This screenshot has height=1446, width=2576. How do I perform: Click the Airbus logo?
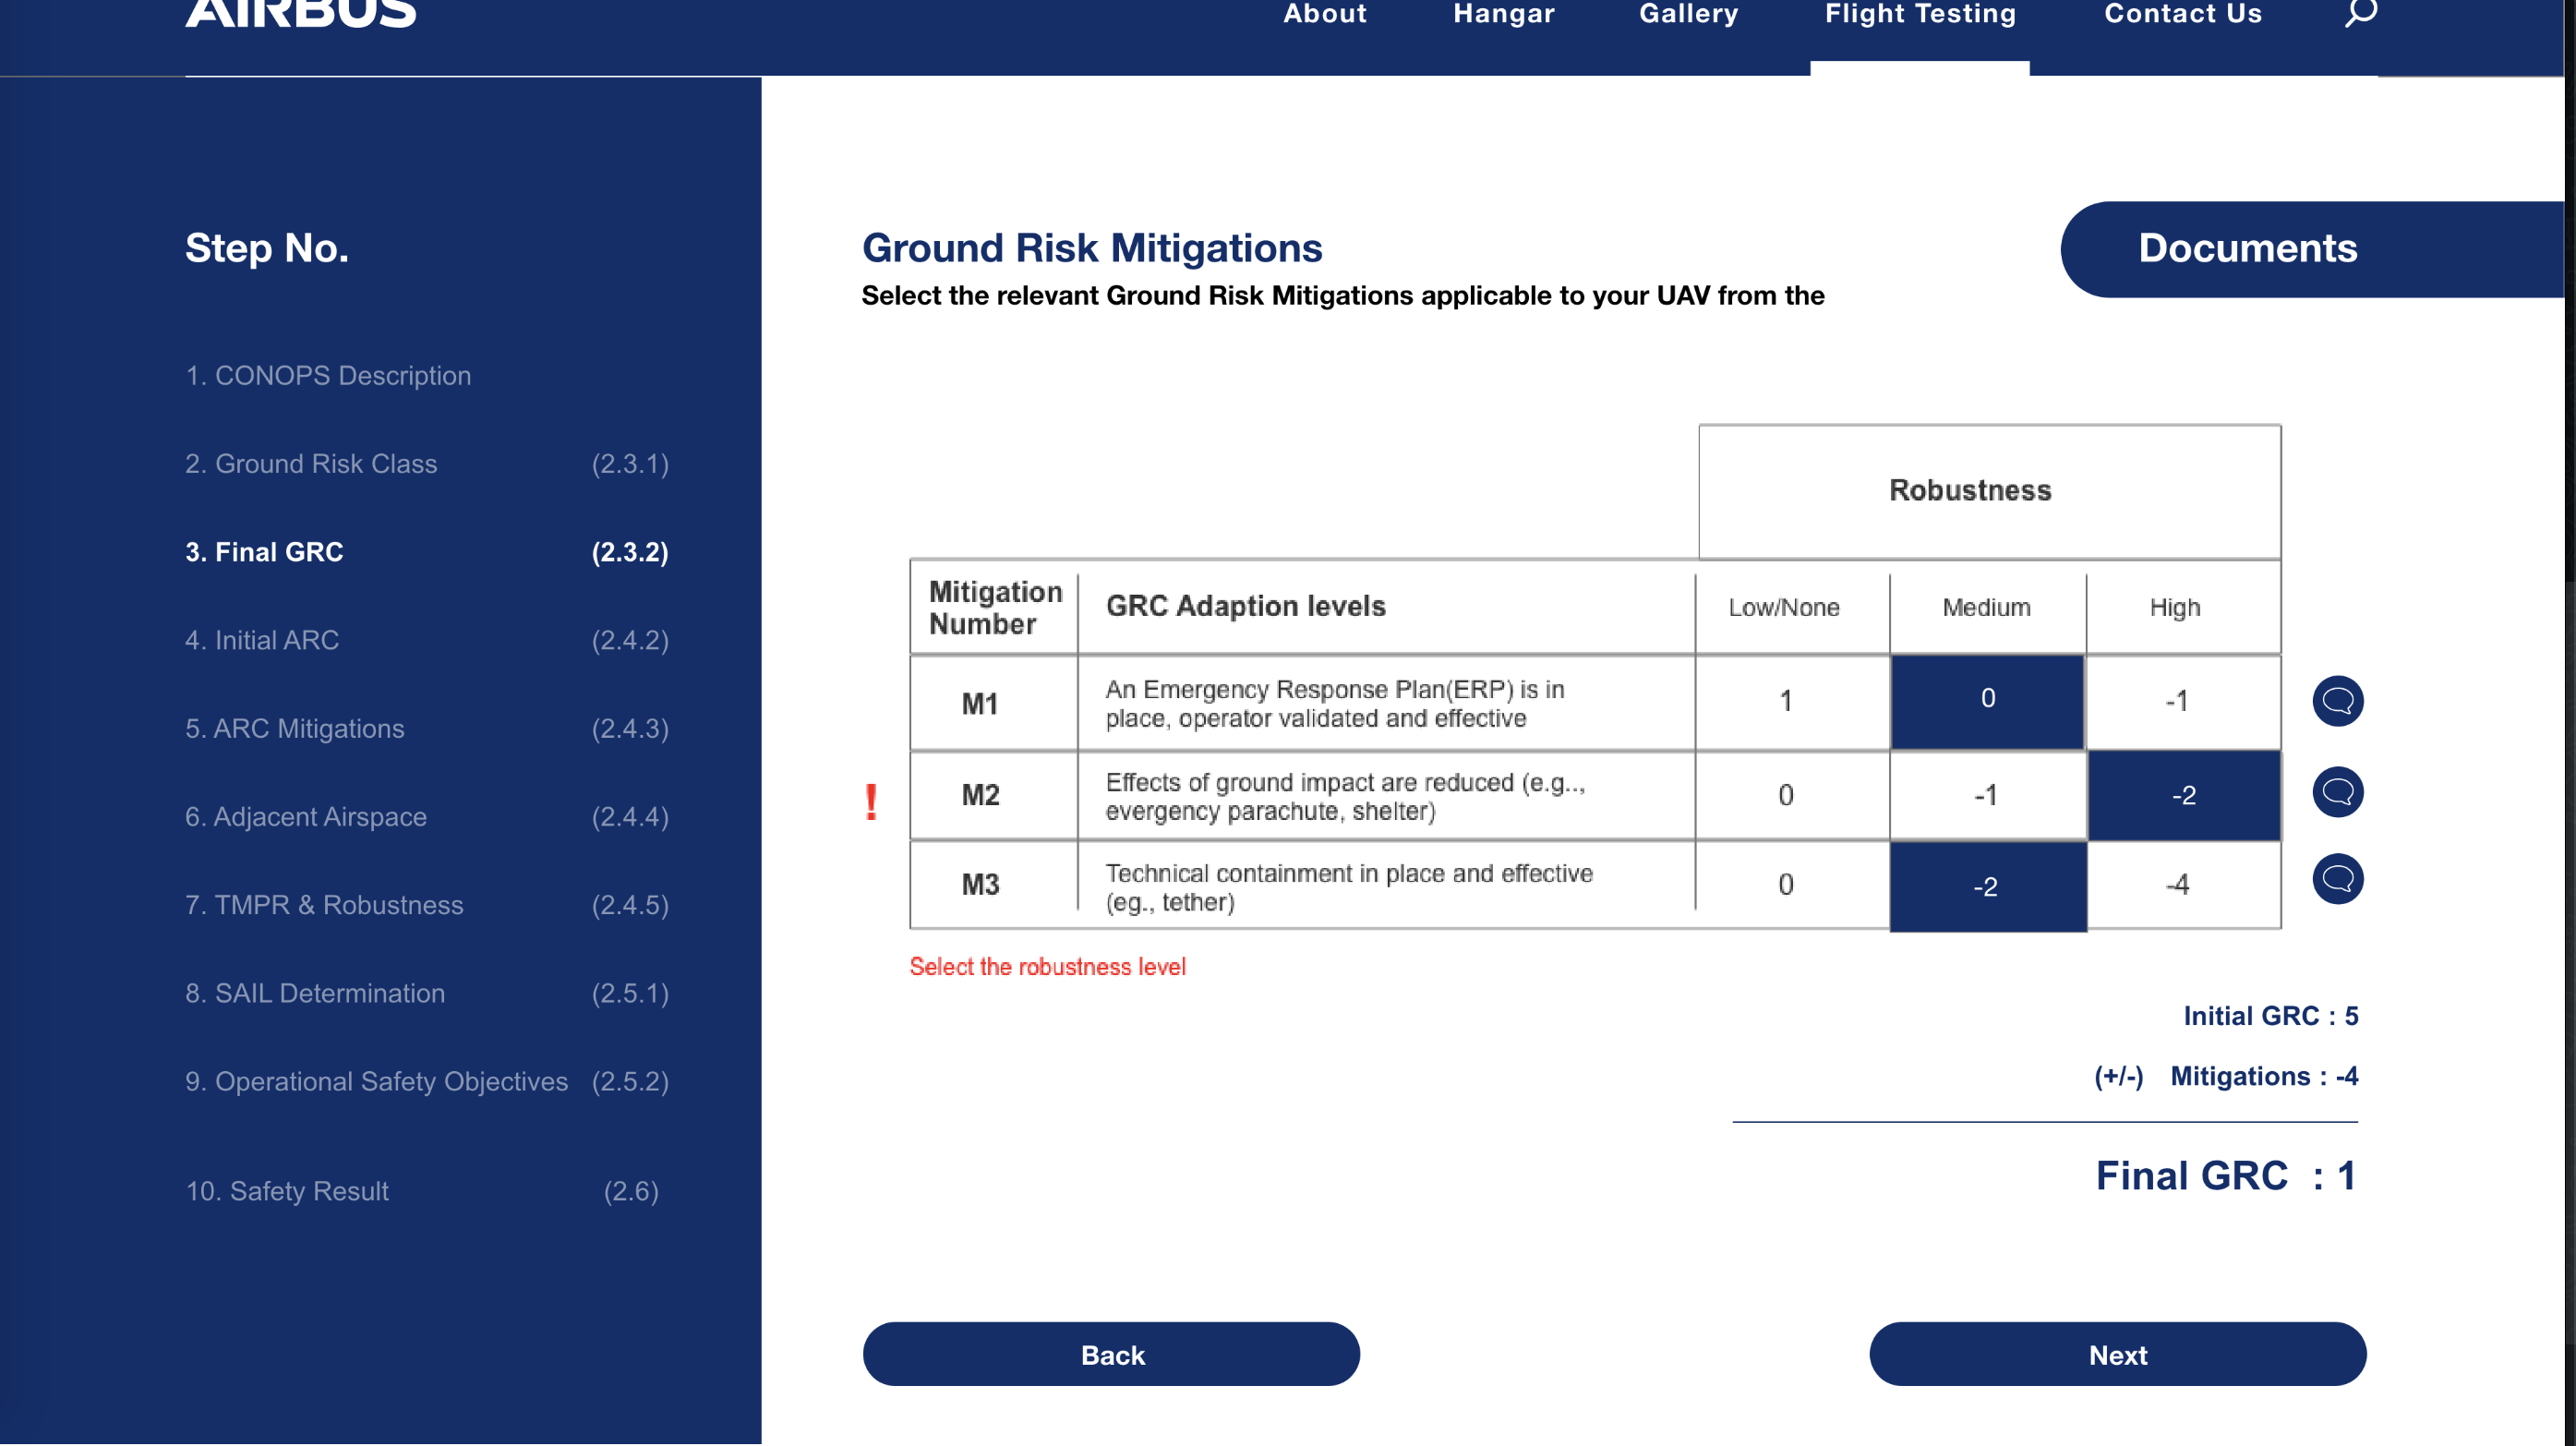coord(301,14)
